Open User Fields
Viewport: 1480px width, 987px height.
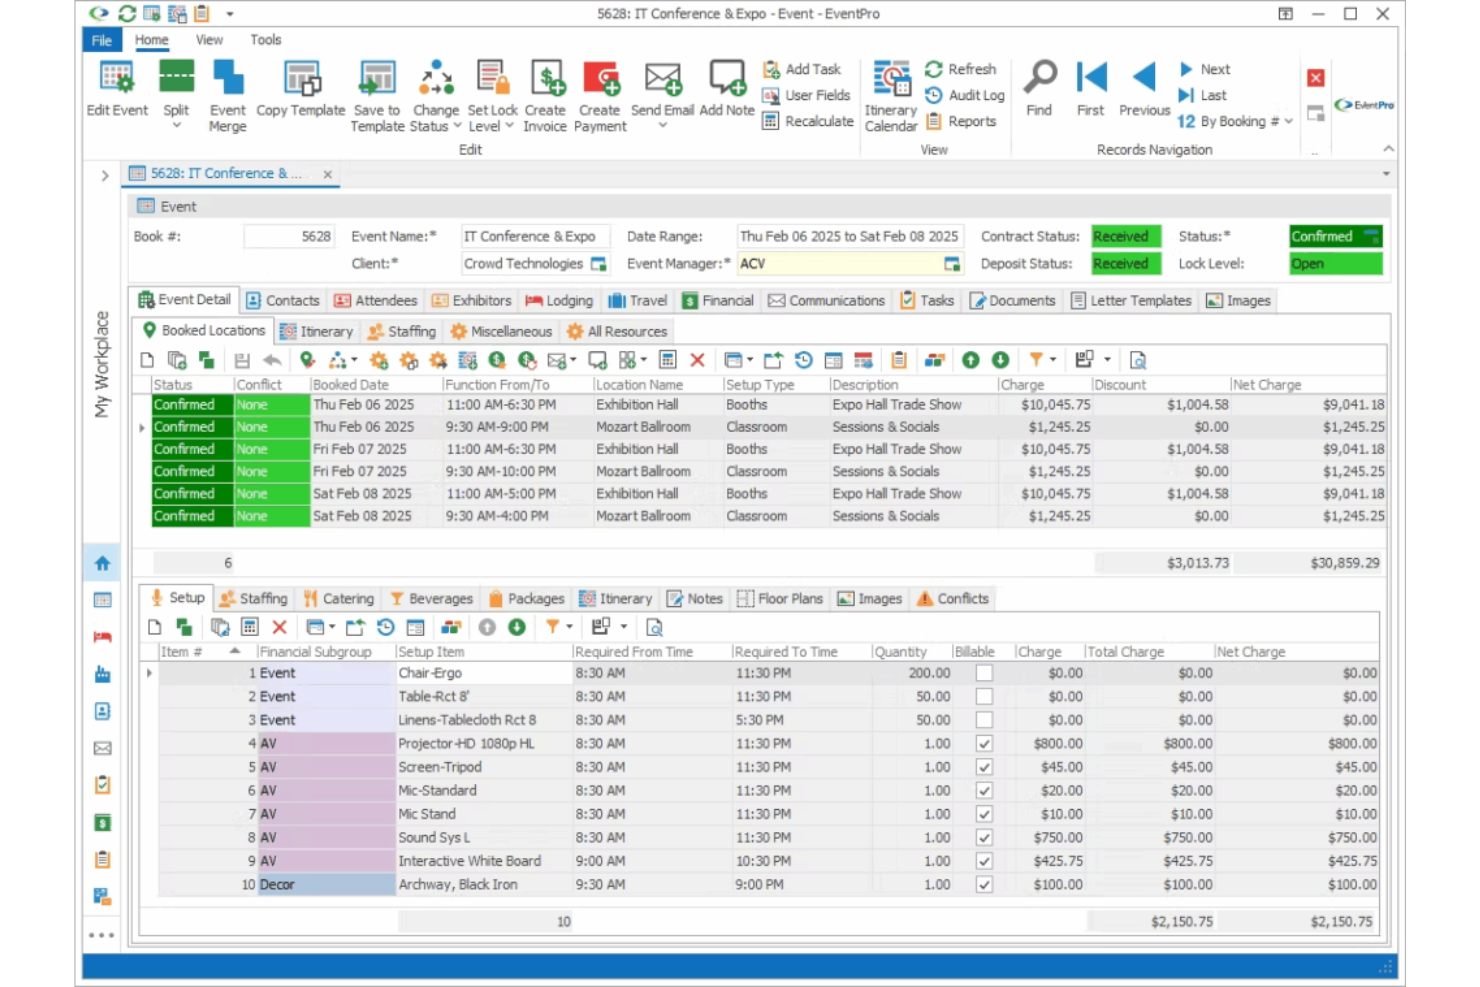pyautogui.click(x=806, y=95)
